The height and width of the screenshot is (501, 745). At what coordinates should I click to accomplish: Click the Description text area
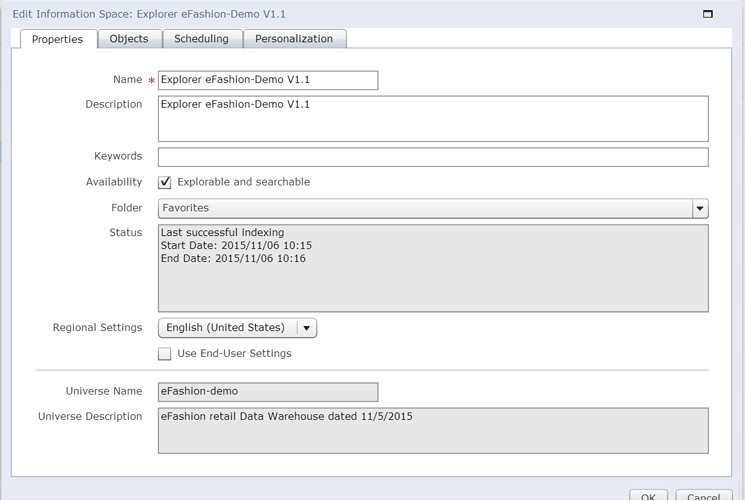[433, 118]
